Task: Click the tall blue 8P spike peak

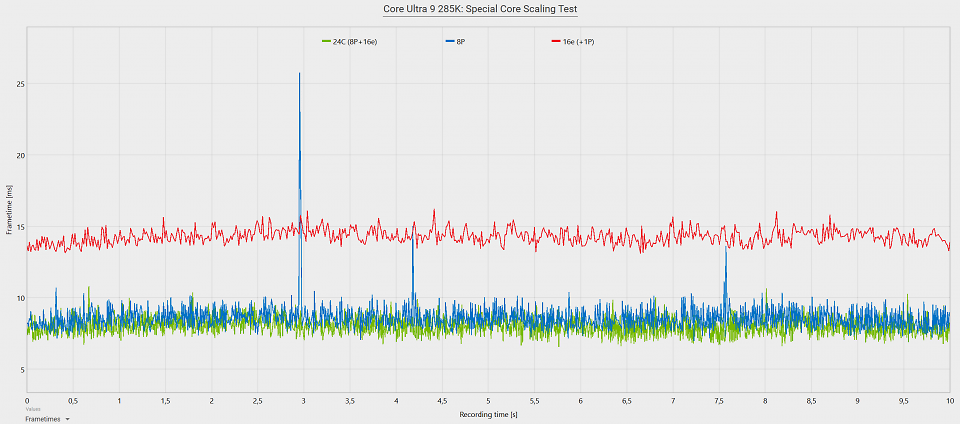Action: [299, 74]
